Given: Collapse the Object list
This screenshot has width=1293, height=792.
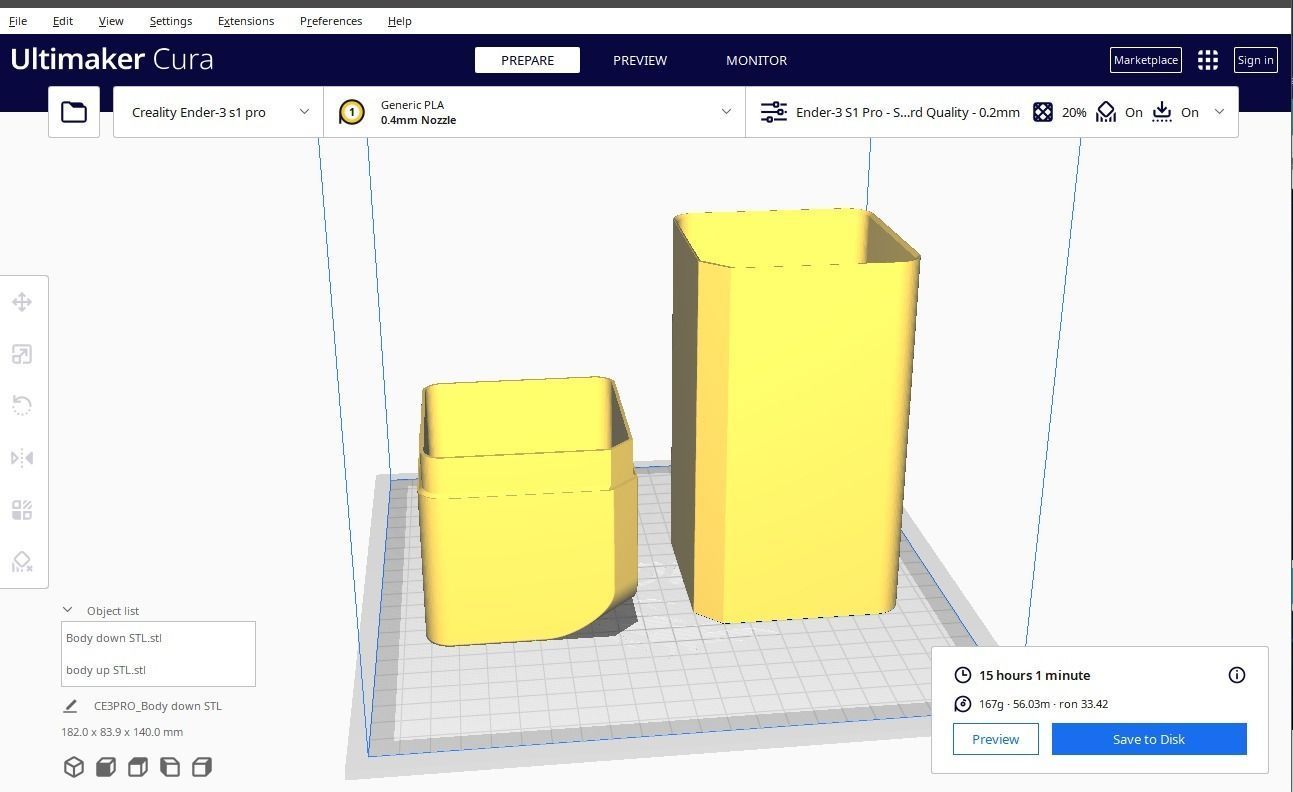Looking at the screenshot, I should tap(68, 610).
